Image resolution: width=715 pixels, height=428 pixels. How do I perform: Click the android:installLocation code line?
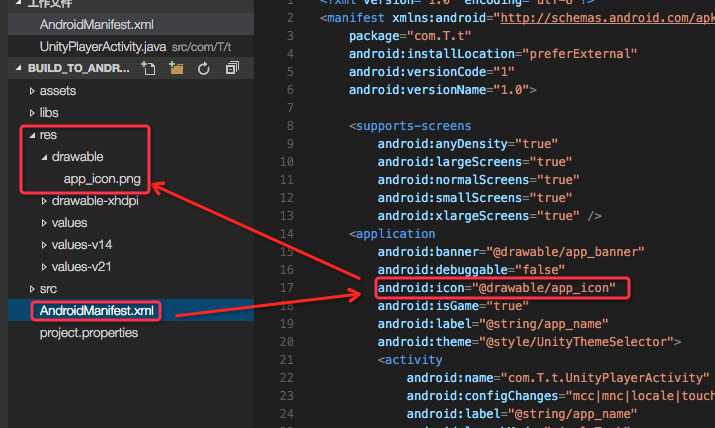(x=493, y=54)
